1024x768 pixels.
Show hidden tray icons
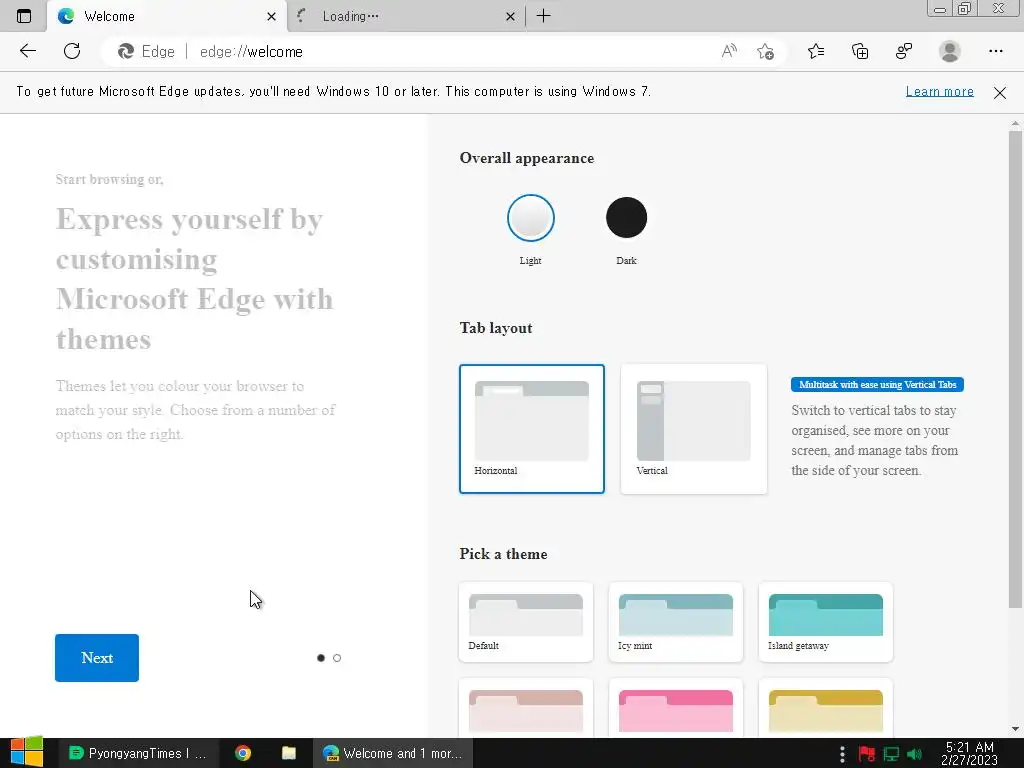(x=842, y=754)
